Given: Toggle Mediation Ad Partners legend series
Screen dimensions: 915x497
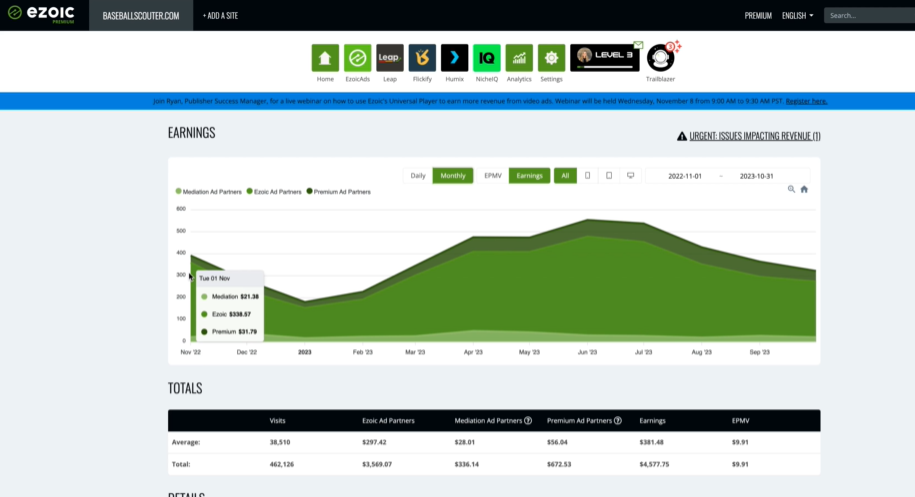Looking at the screenshot, I should [x=208, y=191].
